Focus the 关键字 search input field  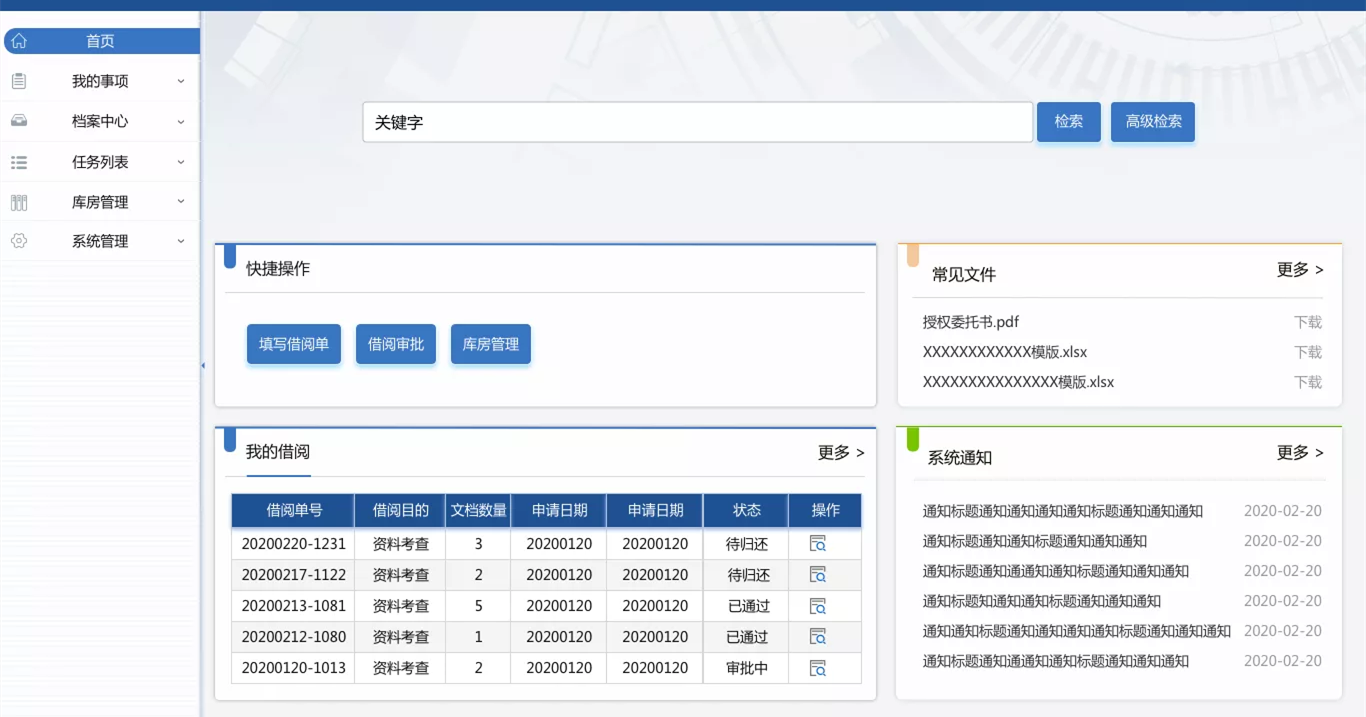(x=697, y=122)
